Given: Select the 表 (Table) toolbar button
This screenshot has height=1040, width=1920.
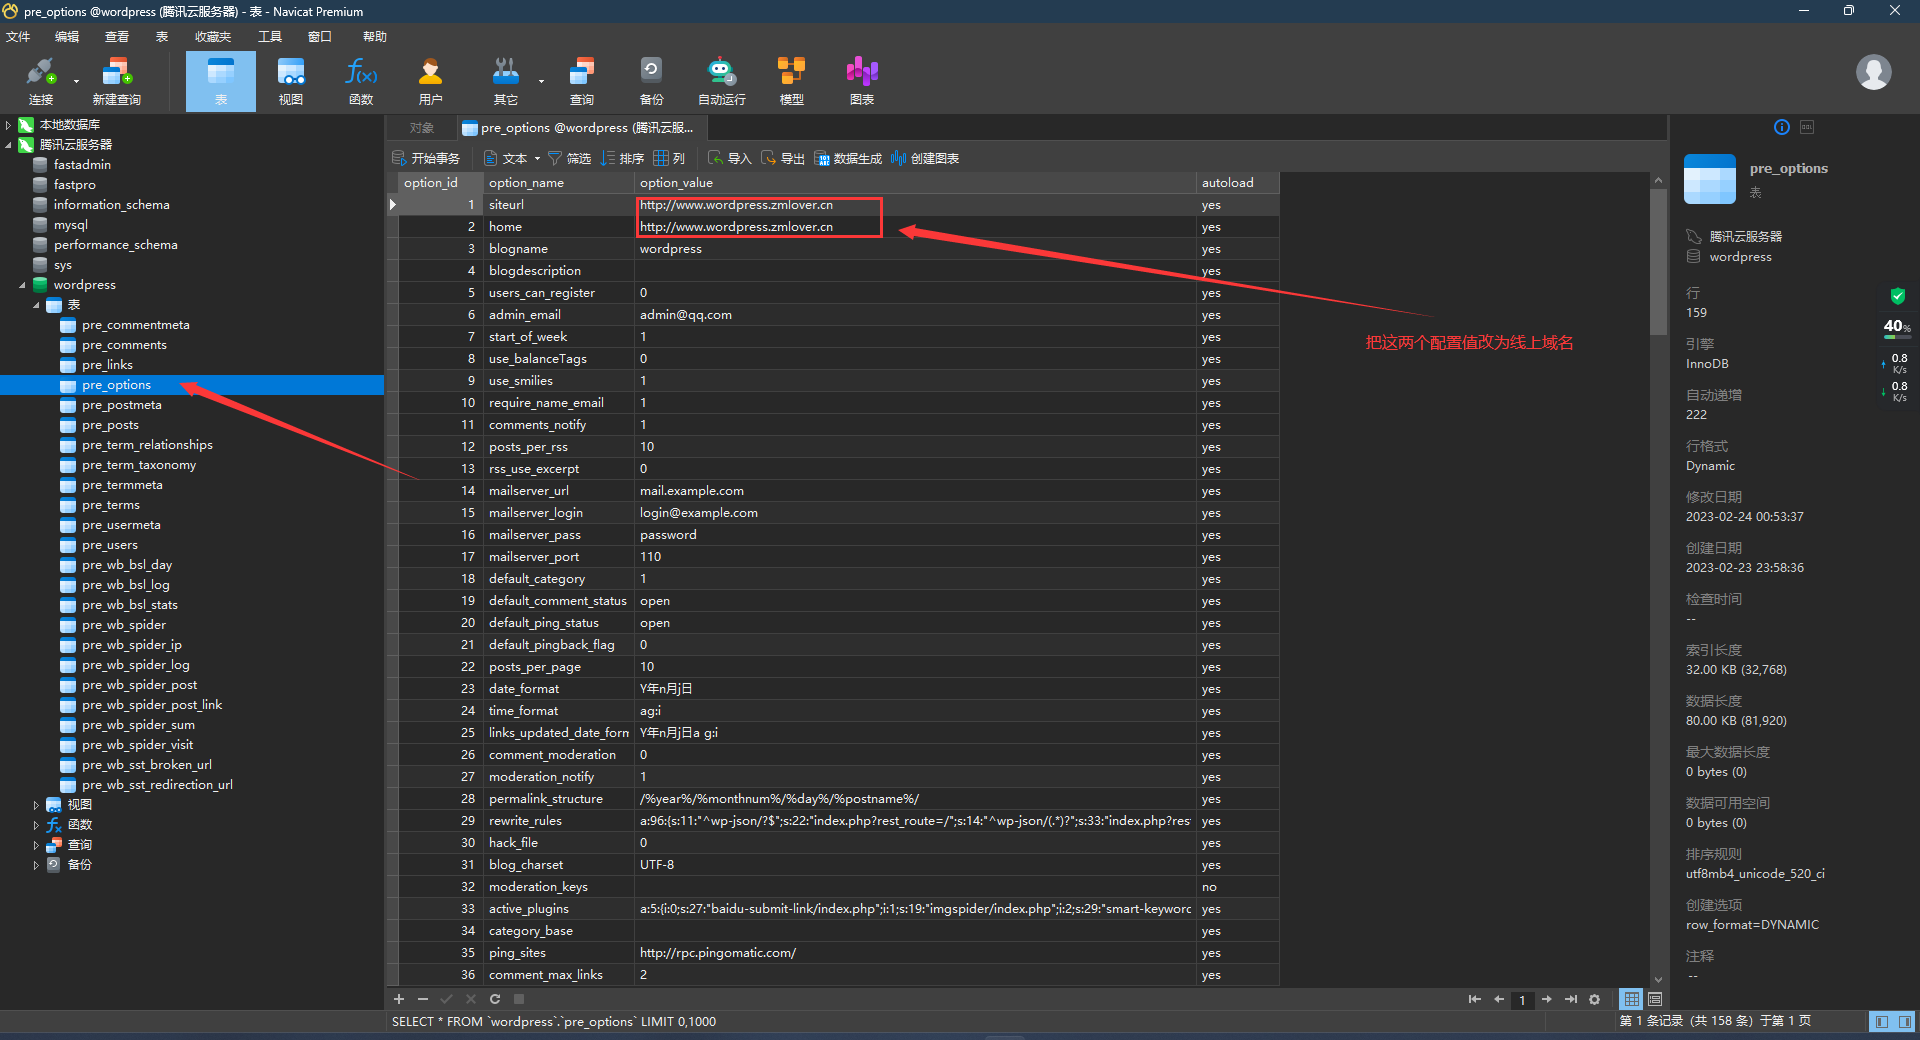Looking at the screenshot, I should click(221, 81).
